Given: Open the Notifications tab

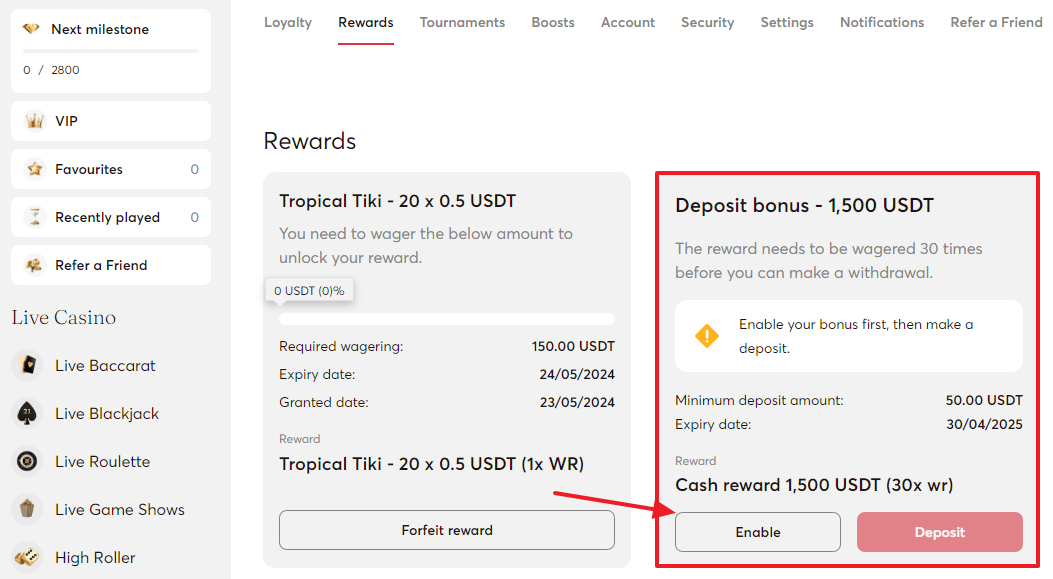Looking at the screenshot, I should pyautogui.click(x=881, y=22).
